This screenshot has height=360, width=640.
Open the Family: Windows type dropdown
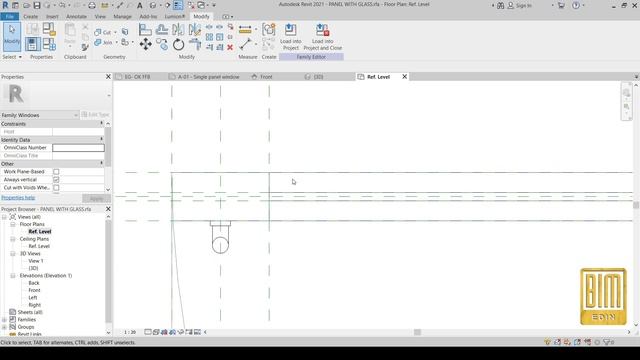pos(40,115)
